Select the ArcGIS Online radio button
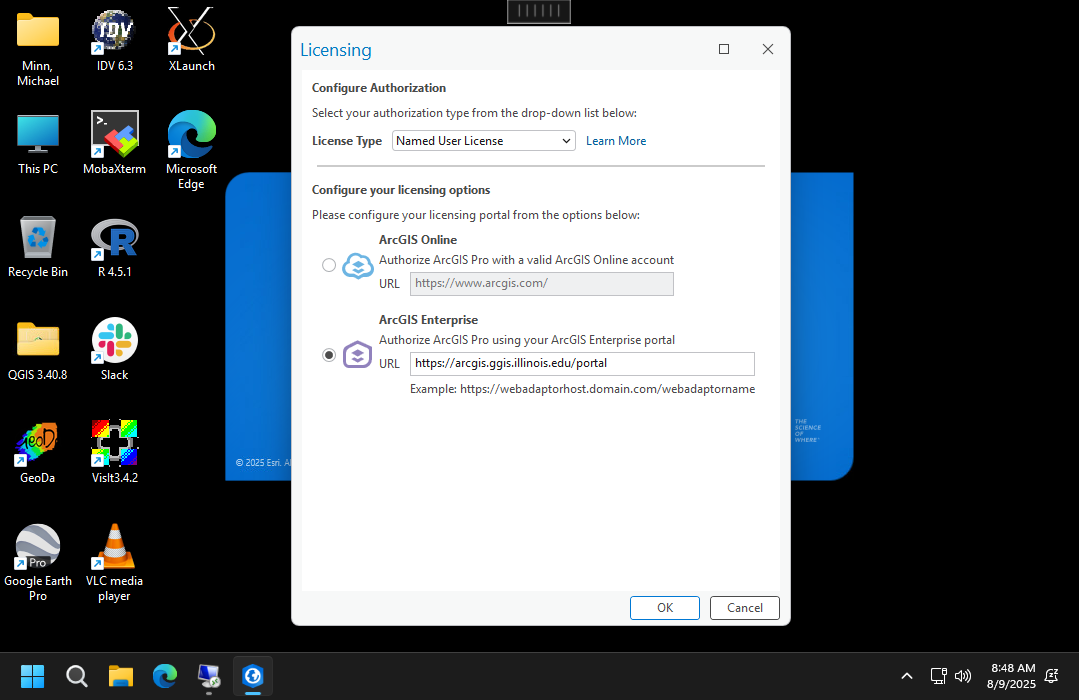 tap(329, 266)
